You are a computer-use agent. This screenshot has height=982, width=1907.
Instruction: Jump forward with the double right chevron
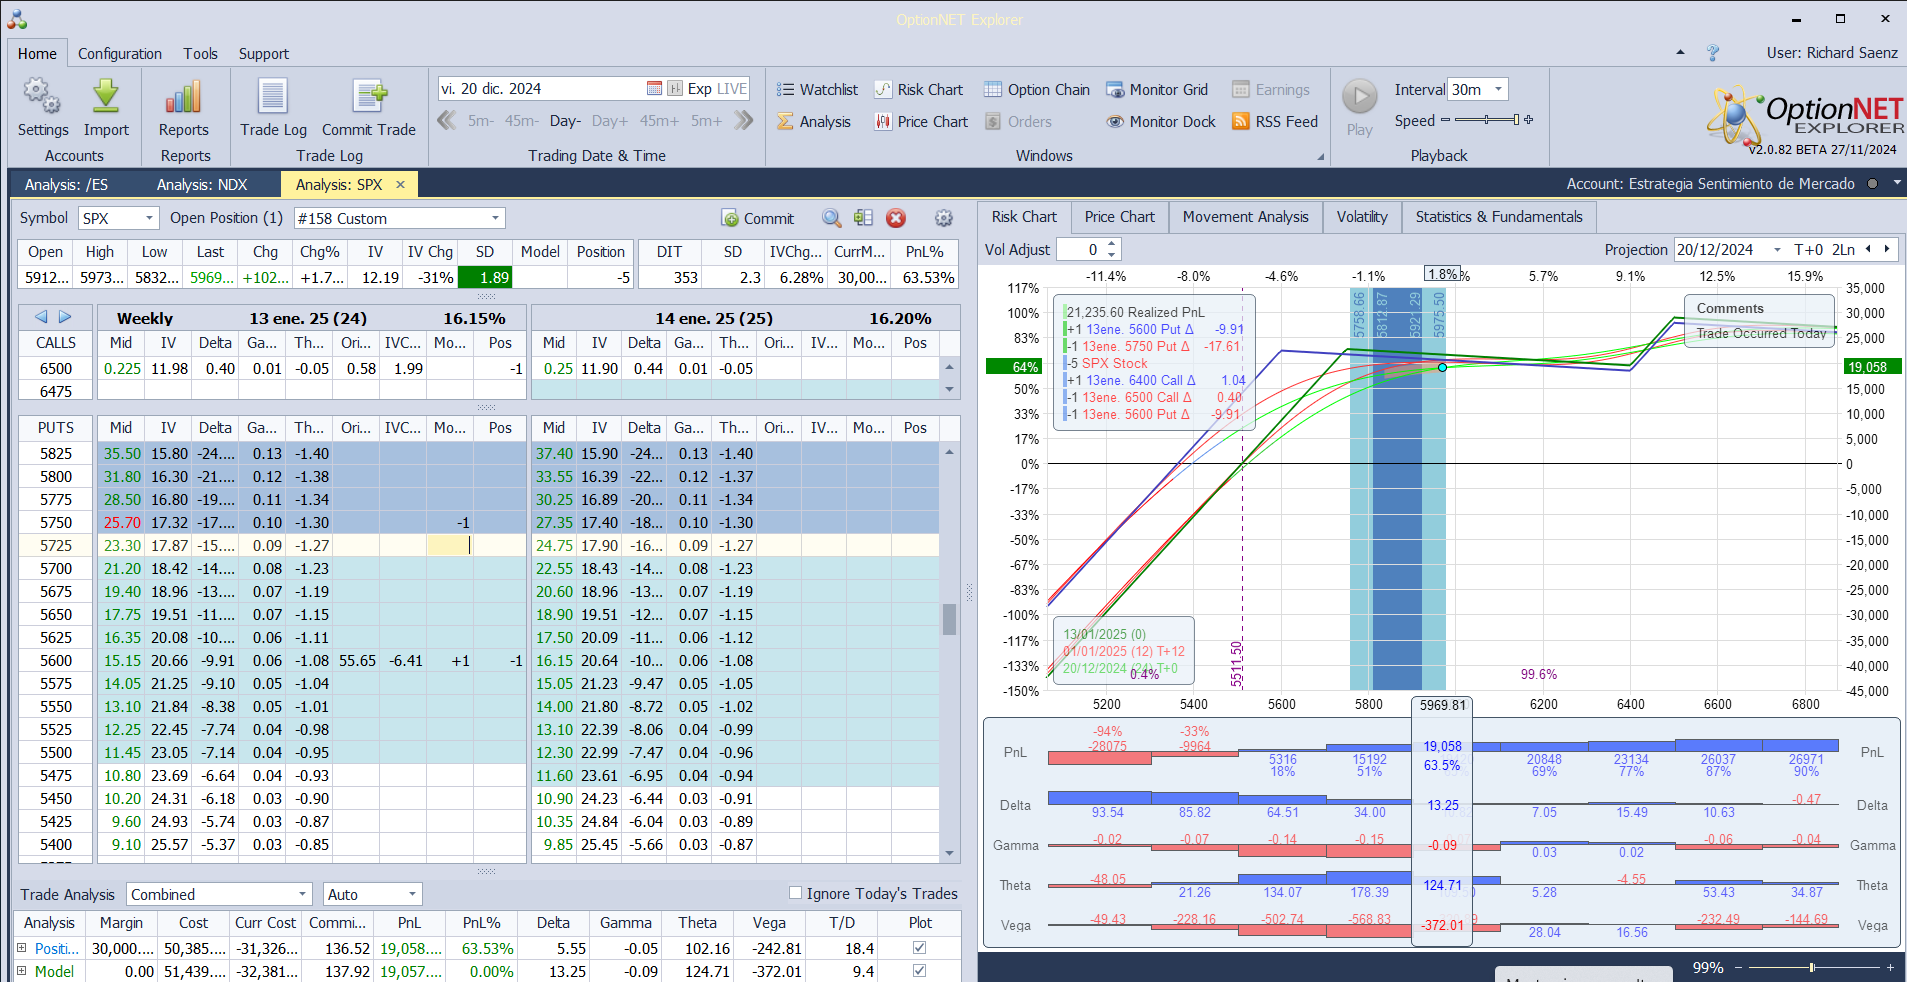tap(743, 121)
